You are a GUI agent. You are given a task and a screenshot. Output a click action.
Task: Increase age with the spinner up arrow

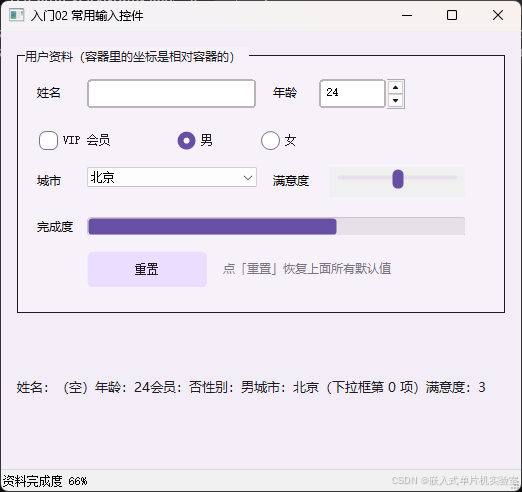click(395, 87)
